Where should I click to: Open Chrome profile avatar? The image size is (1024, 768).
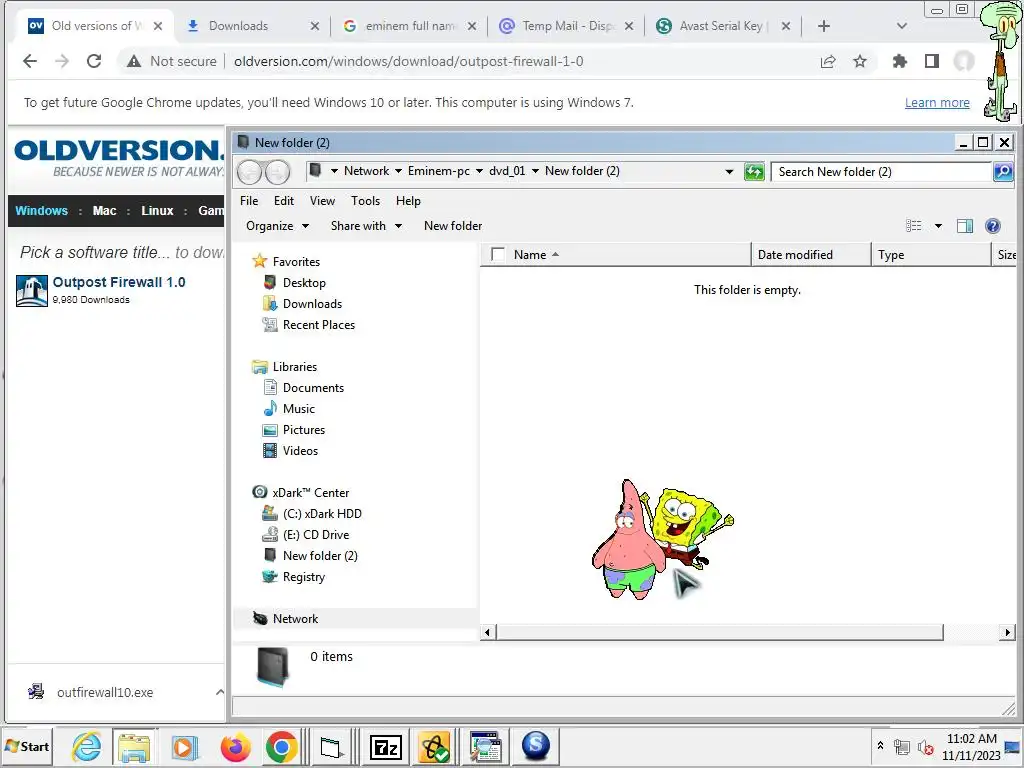pos(964,61)
